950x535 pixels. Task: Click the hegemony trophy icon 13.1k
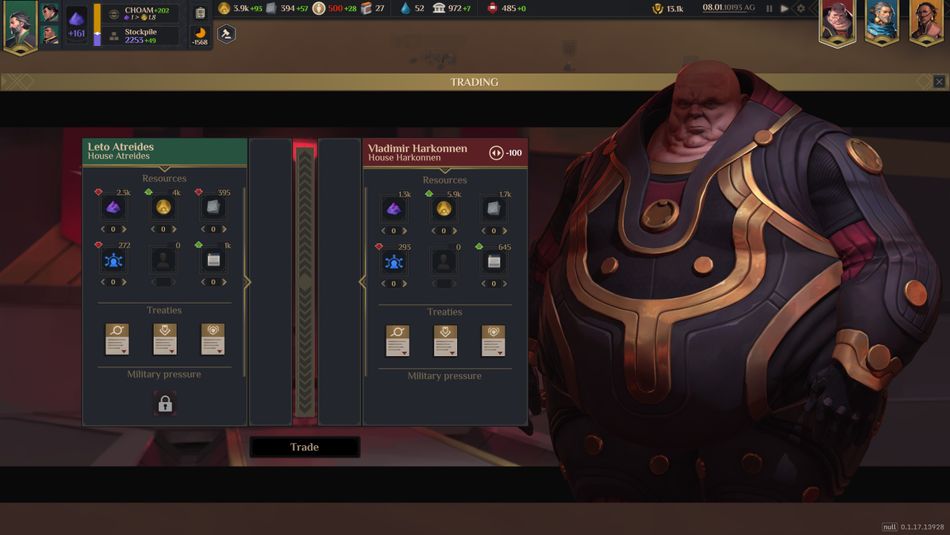pyautogui.click(x=657, y=8)
